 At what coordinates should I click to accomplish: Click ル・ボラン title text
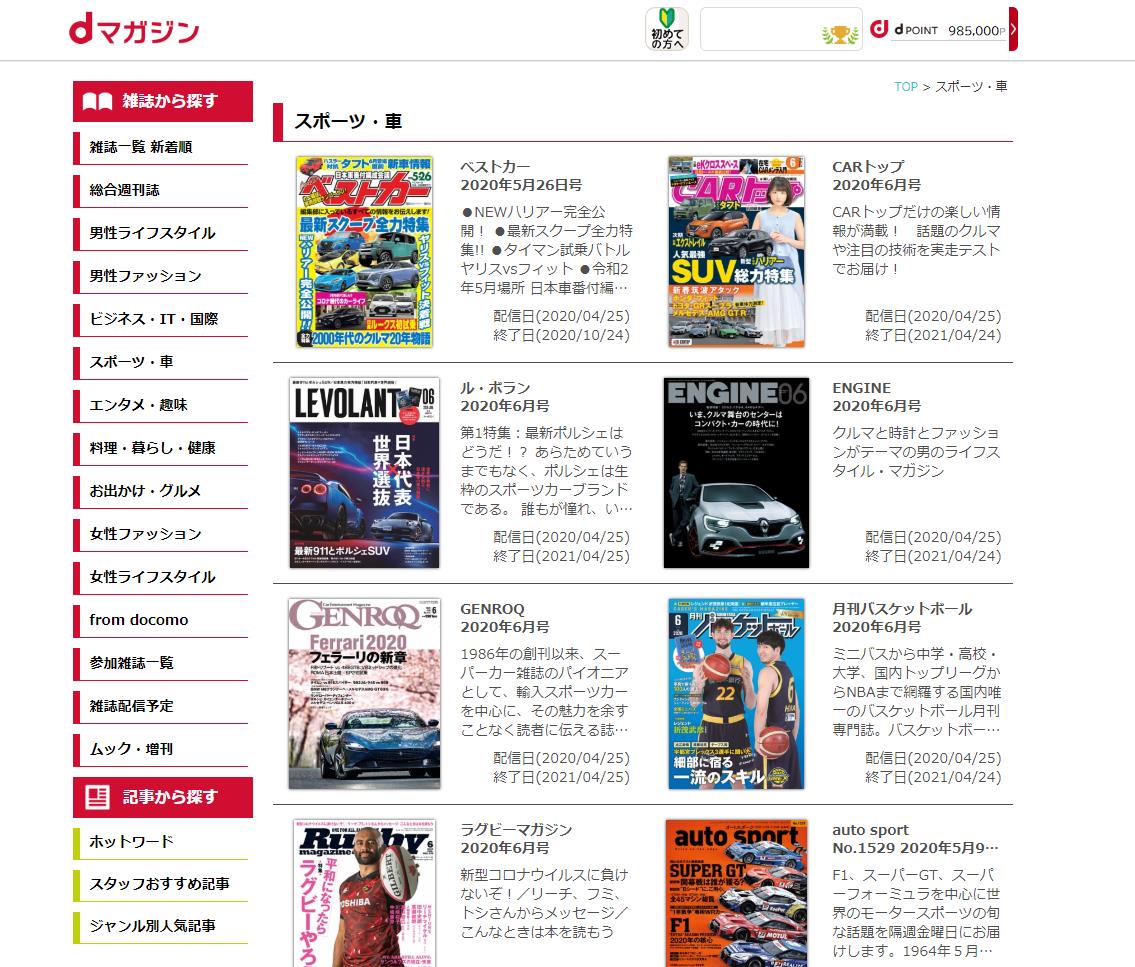(x=495, y=388)
